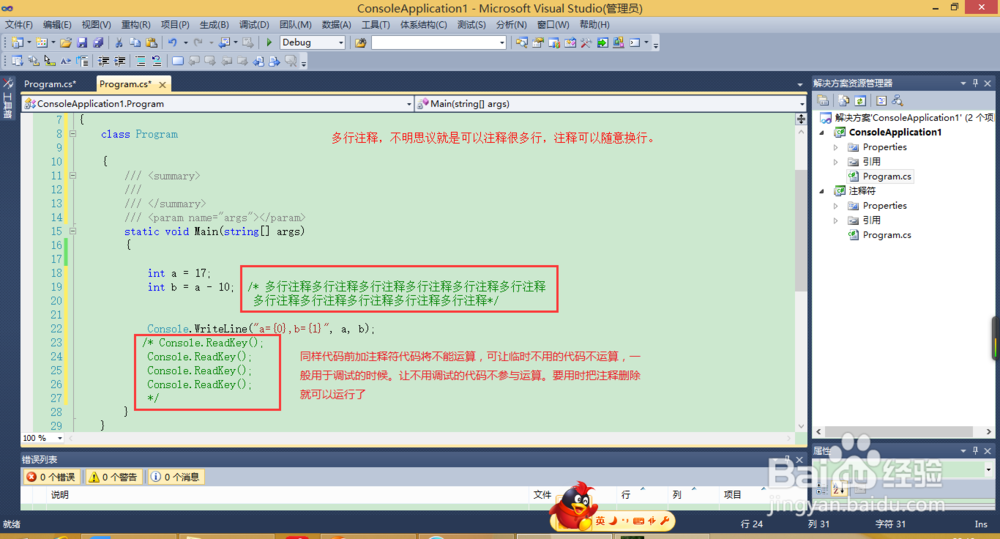Open the active files list arrow at tab bar
This screenshot has height=539, width=1000.
[x=800, y=84]
